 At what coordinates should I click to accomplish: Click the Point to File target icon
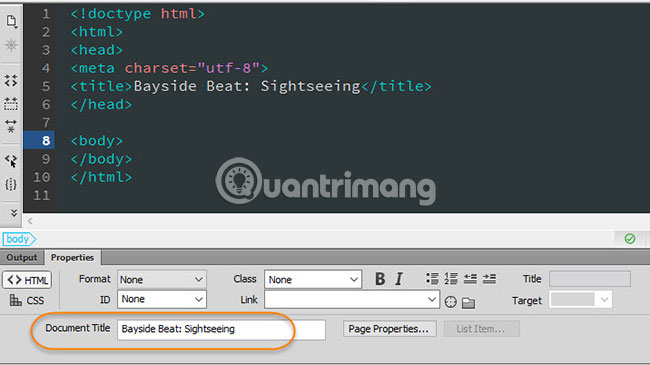tap(451, 302)
